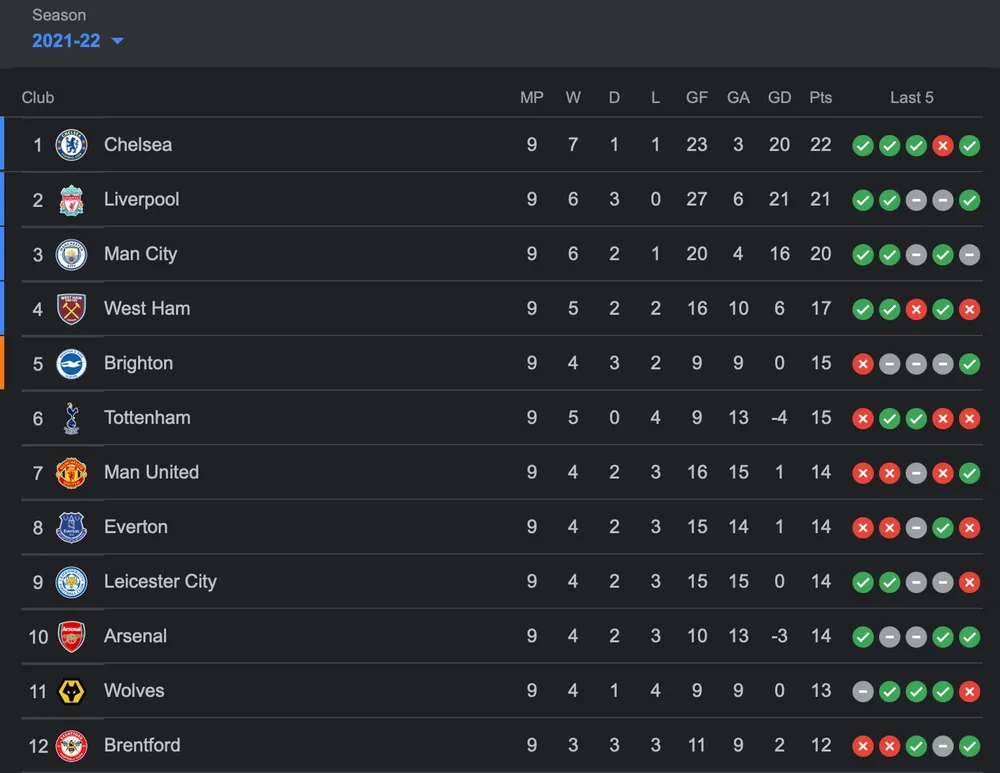
Task: Select the Everton team name
Action: click(x=136, y=527)
